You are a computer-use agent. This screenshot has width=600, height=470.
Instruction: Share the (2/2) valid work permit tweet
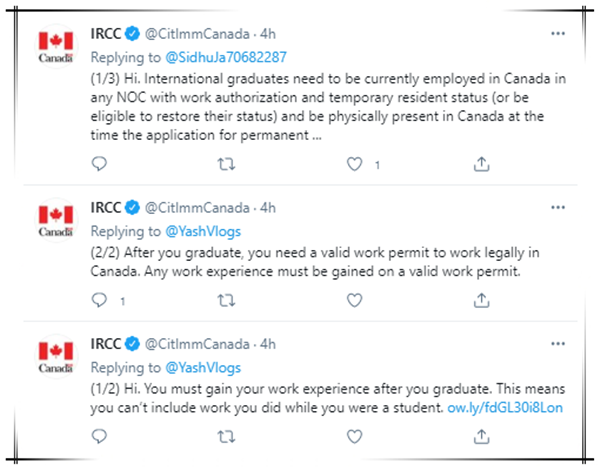481,300
